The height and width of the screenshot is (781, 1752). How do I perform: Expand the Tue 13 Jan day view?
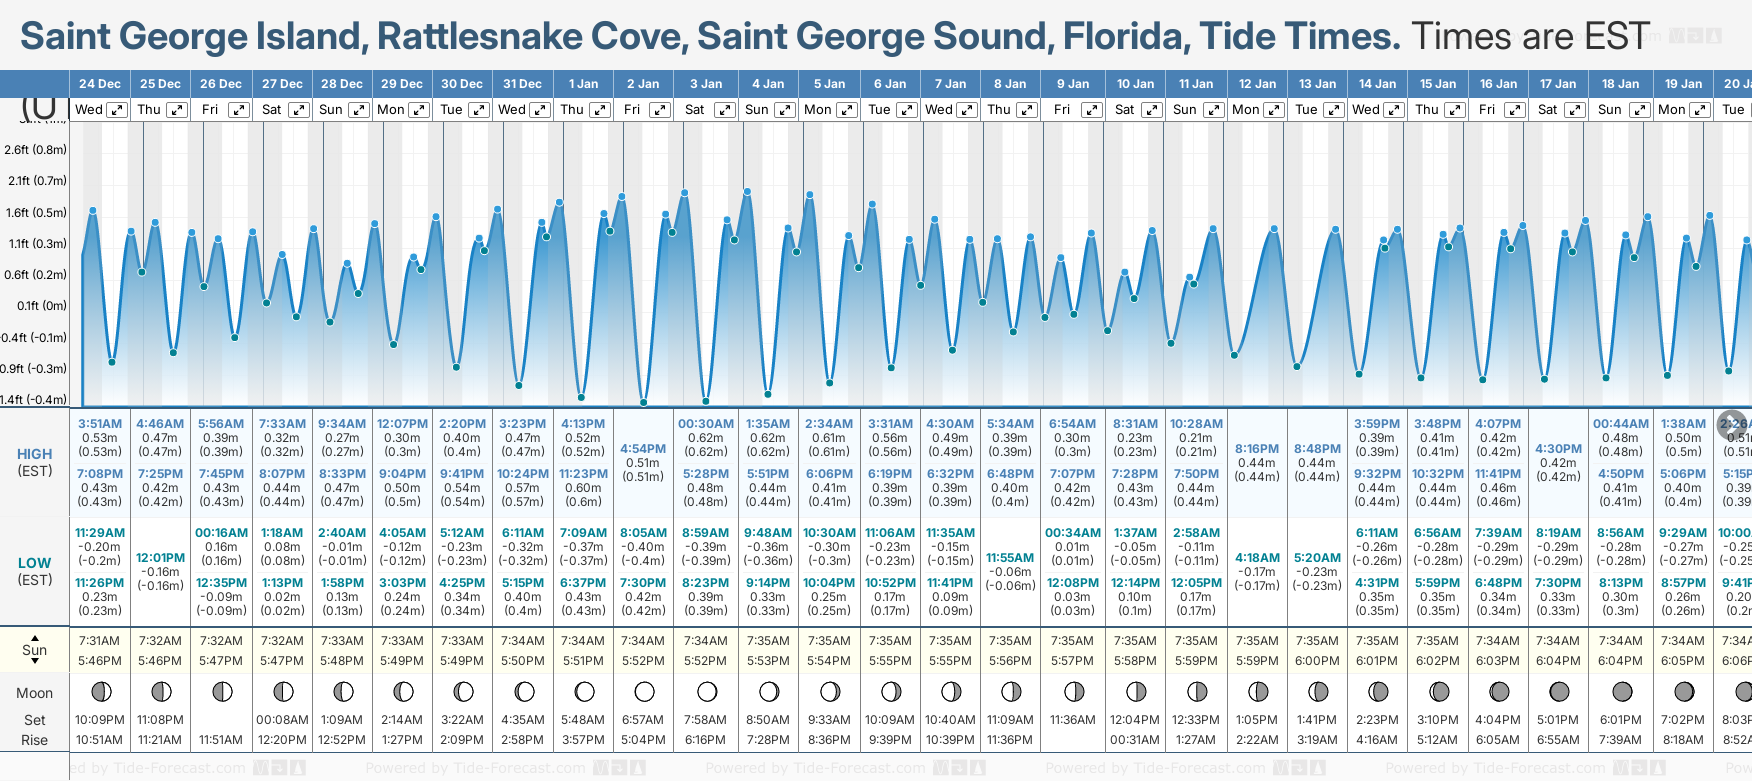(1333, 110)
